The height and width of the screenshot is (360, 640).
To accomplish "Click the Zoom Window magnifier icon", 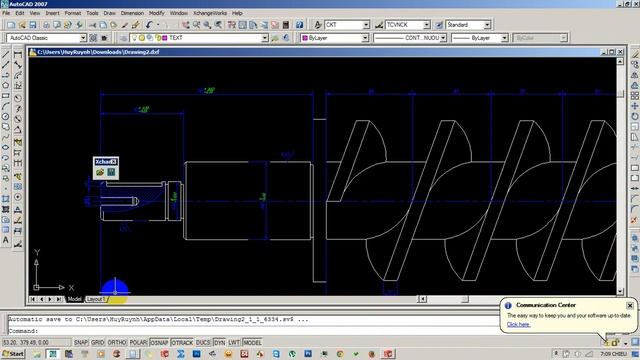I will pyautogui.click(x=207, y=25).
